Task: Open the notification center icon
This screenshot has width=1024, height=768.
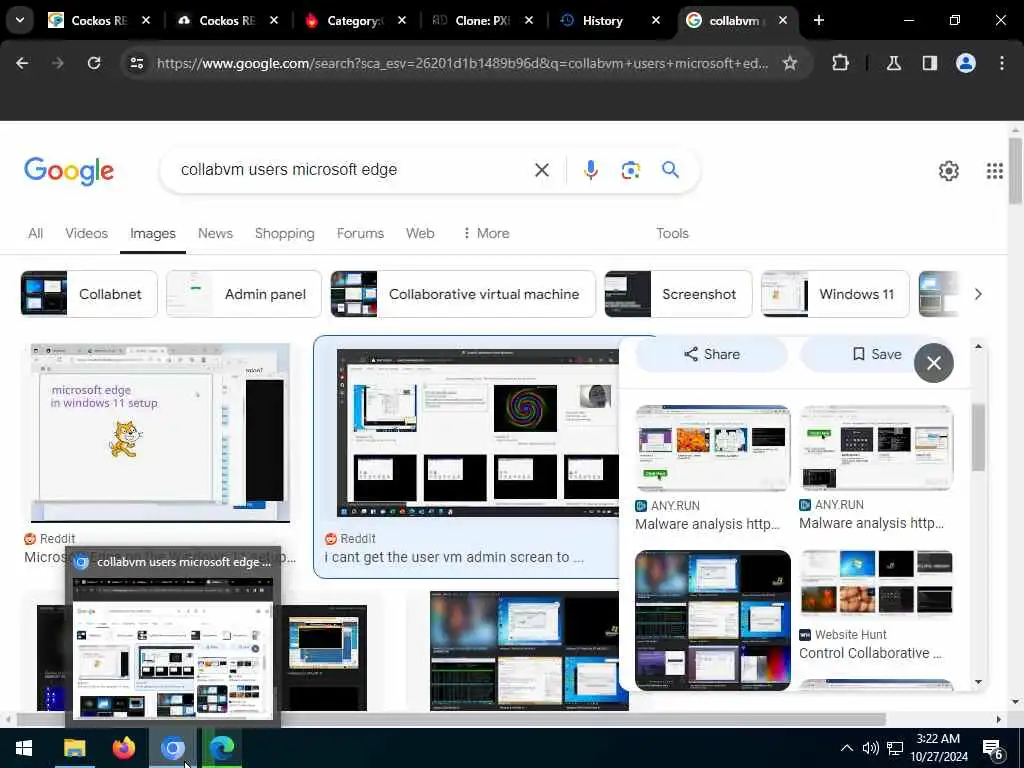Action: click(993, 749)
